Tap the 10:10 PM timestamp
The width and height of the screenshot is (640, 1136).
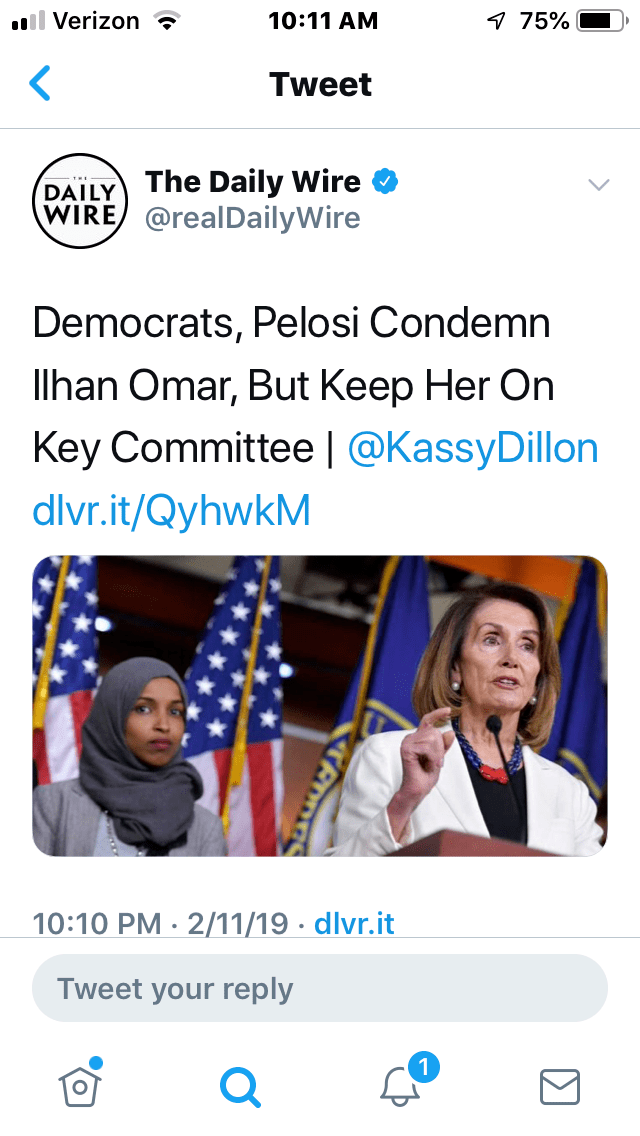(97, 924)
